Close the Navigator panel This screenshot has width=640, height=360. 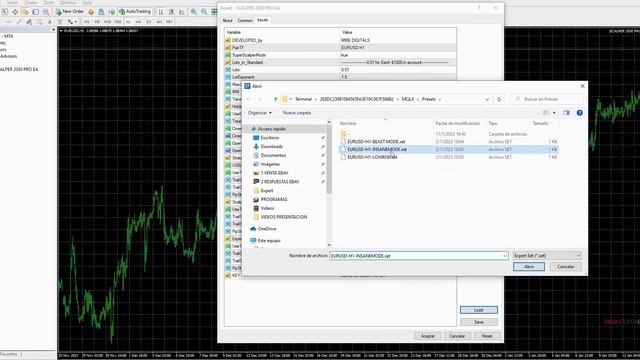click(x=53, y=30)
